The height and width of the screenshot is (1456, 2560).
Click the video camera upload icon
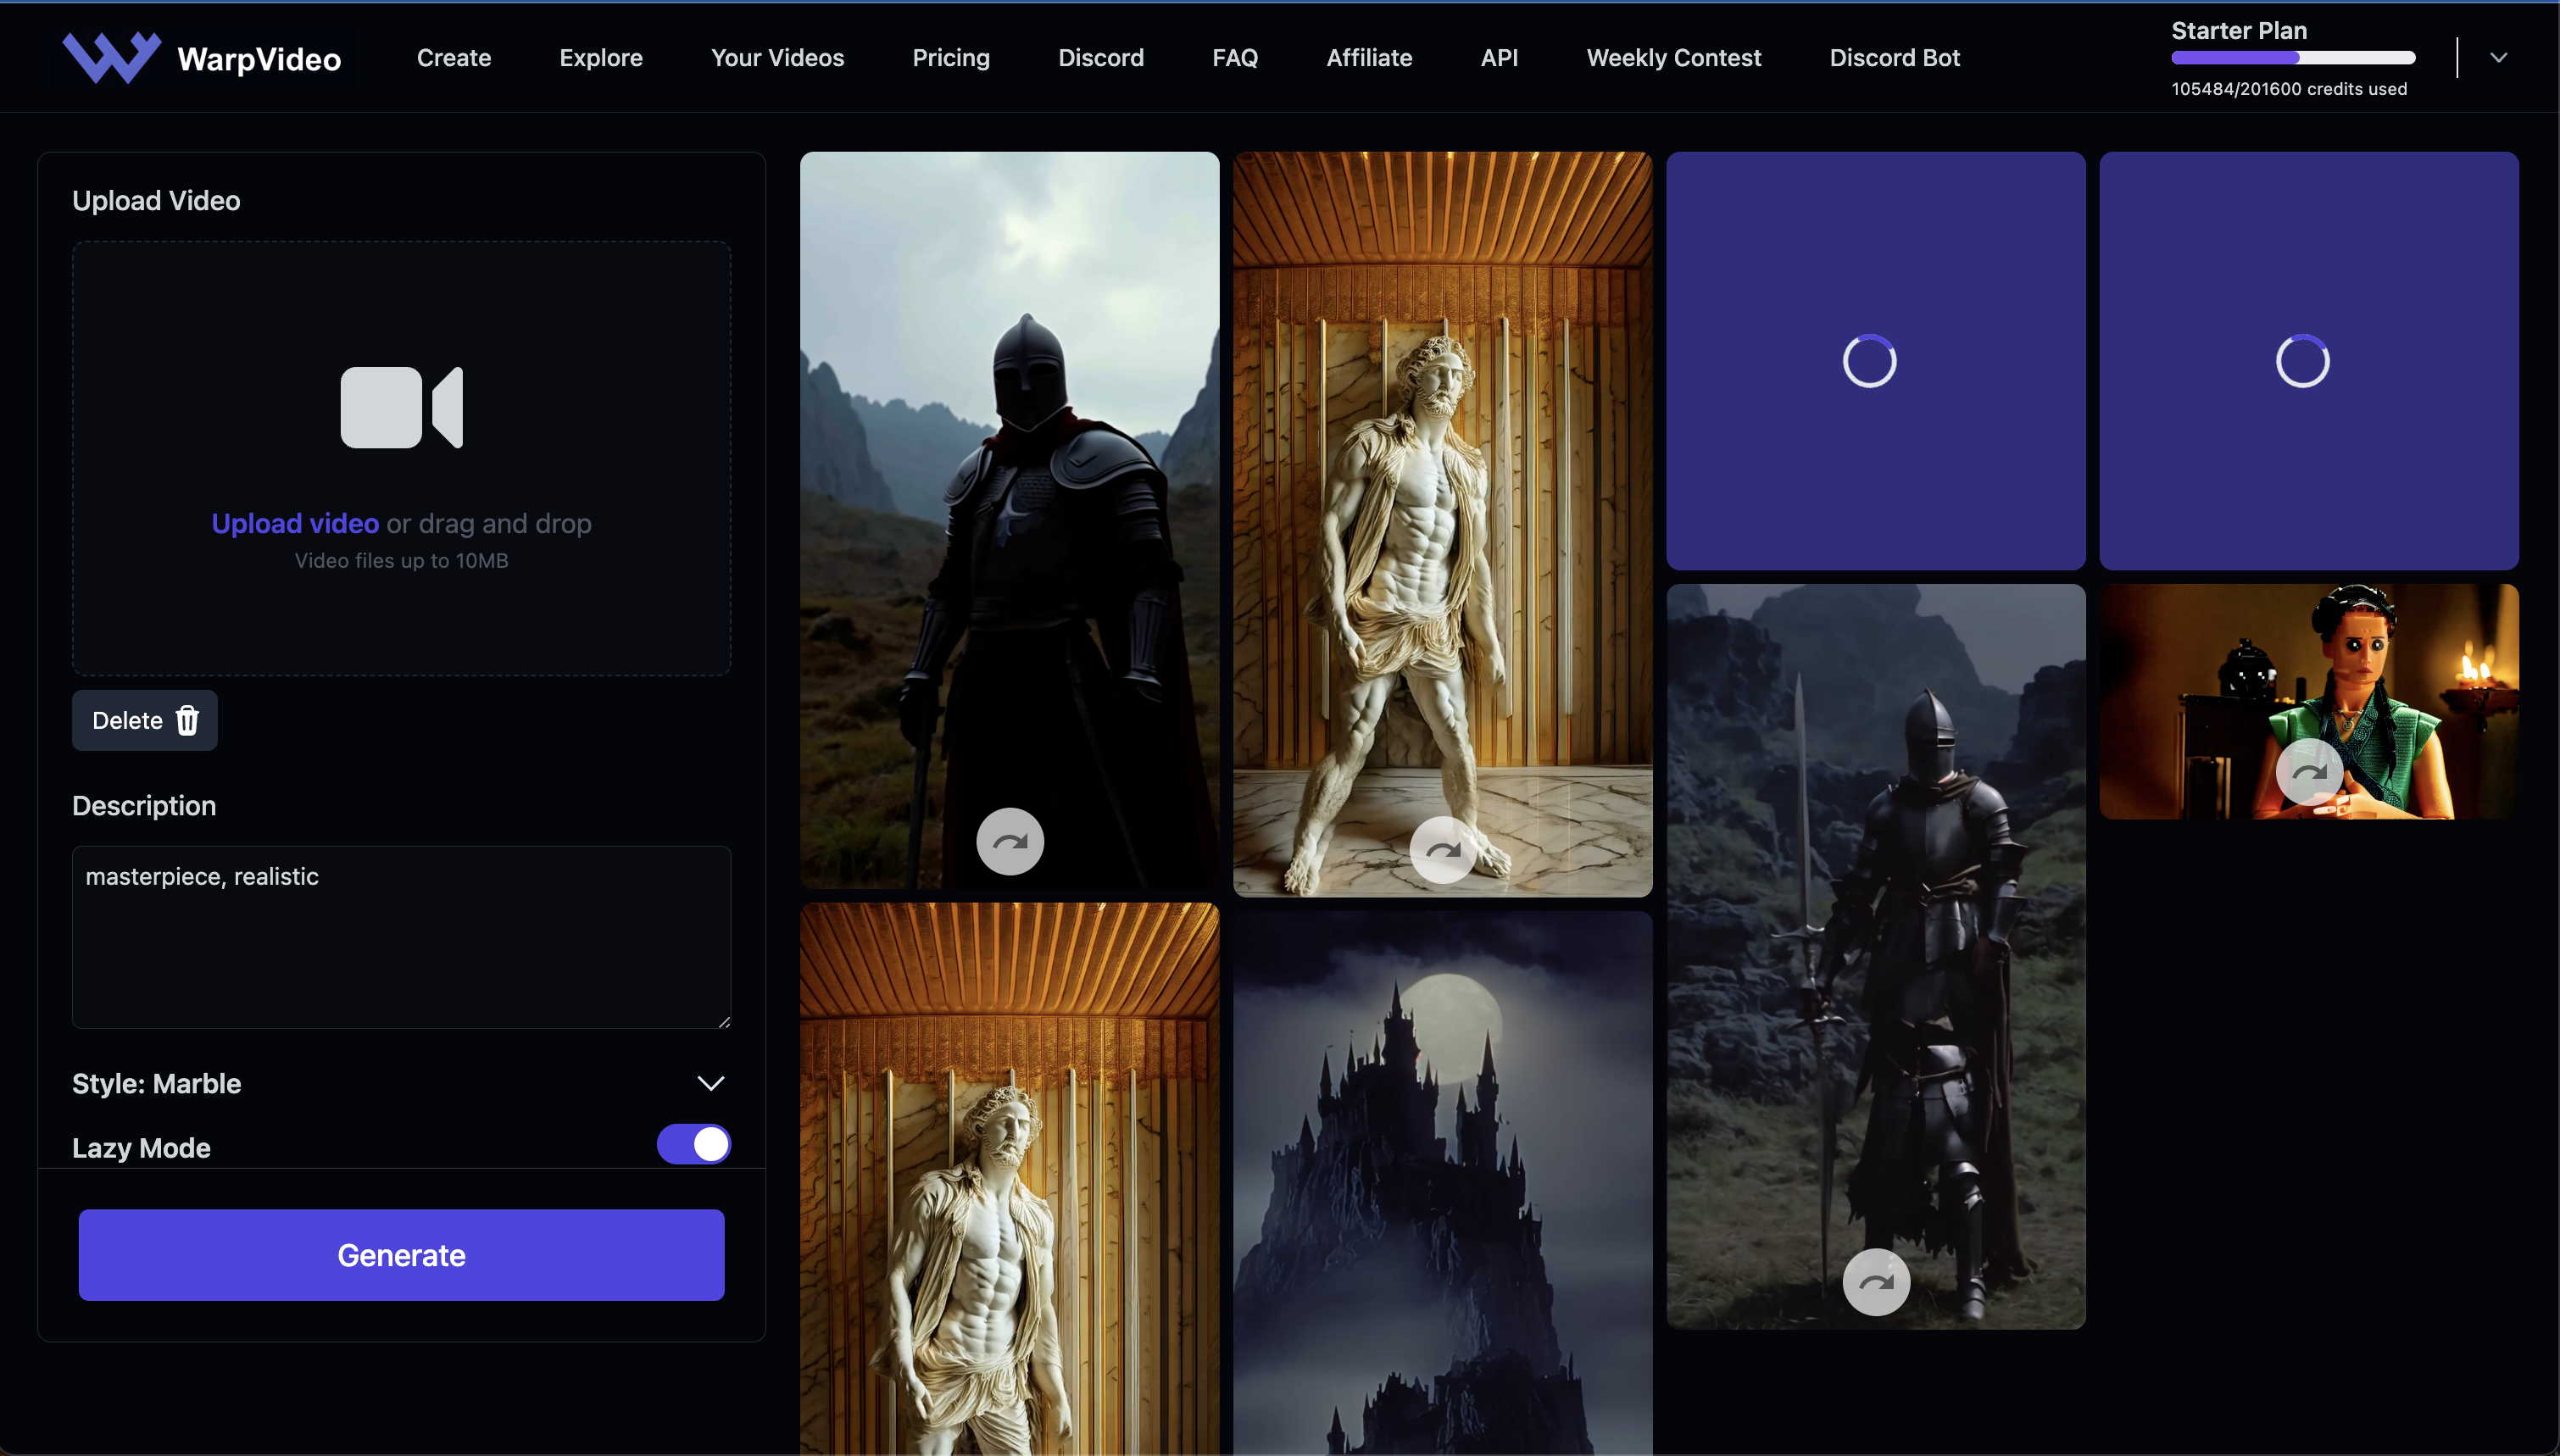(401, 407)
